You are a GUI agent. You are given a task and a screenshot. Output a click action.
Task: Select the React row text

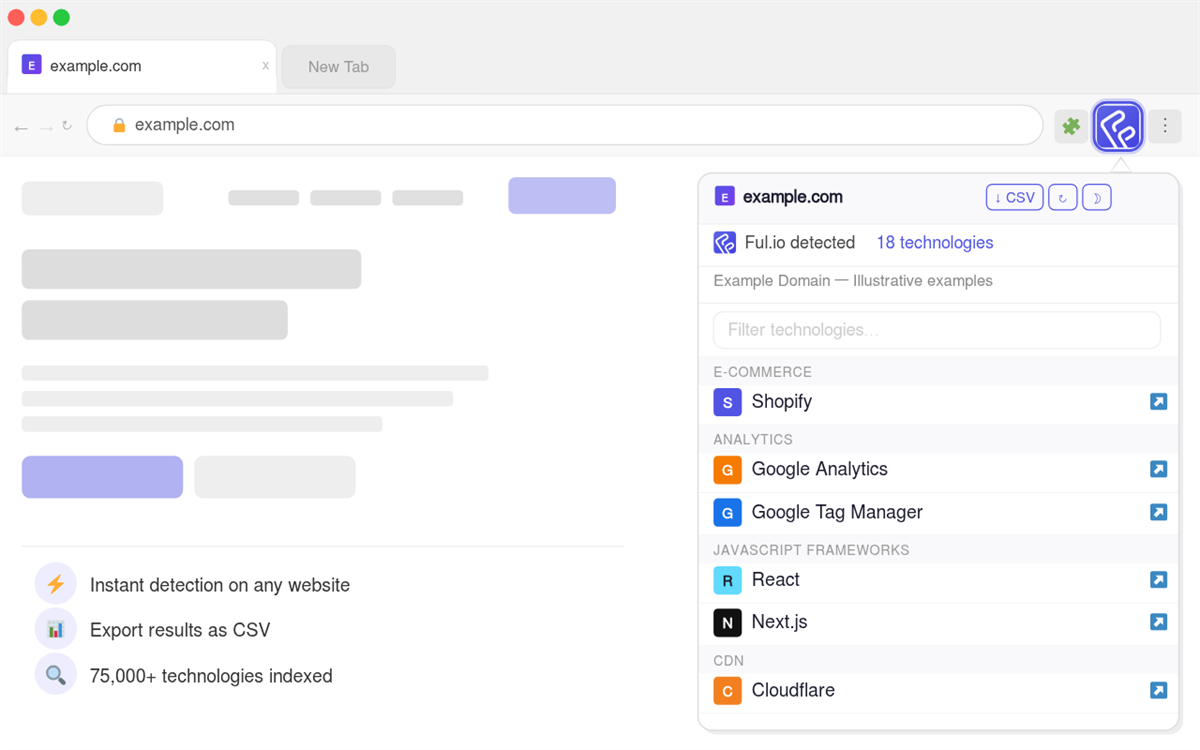776,580
